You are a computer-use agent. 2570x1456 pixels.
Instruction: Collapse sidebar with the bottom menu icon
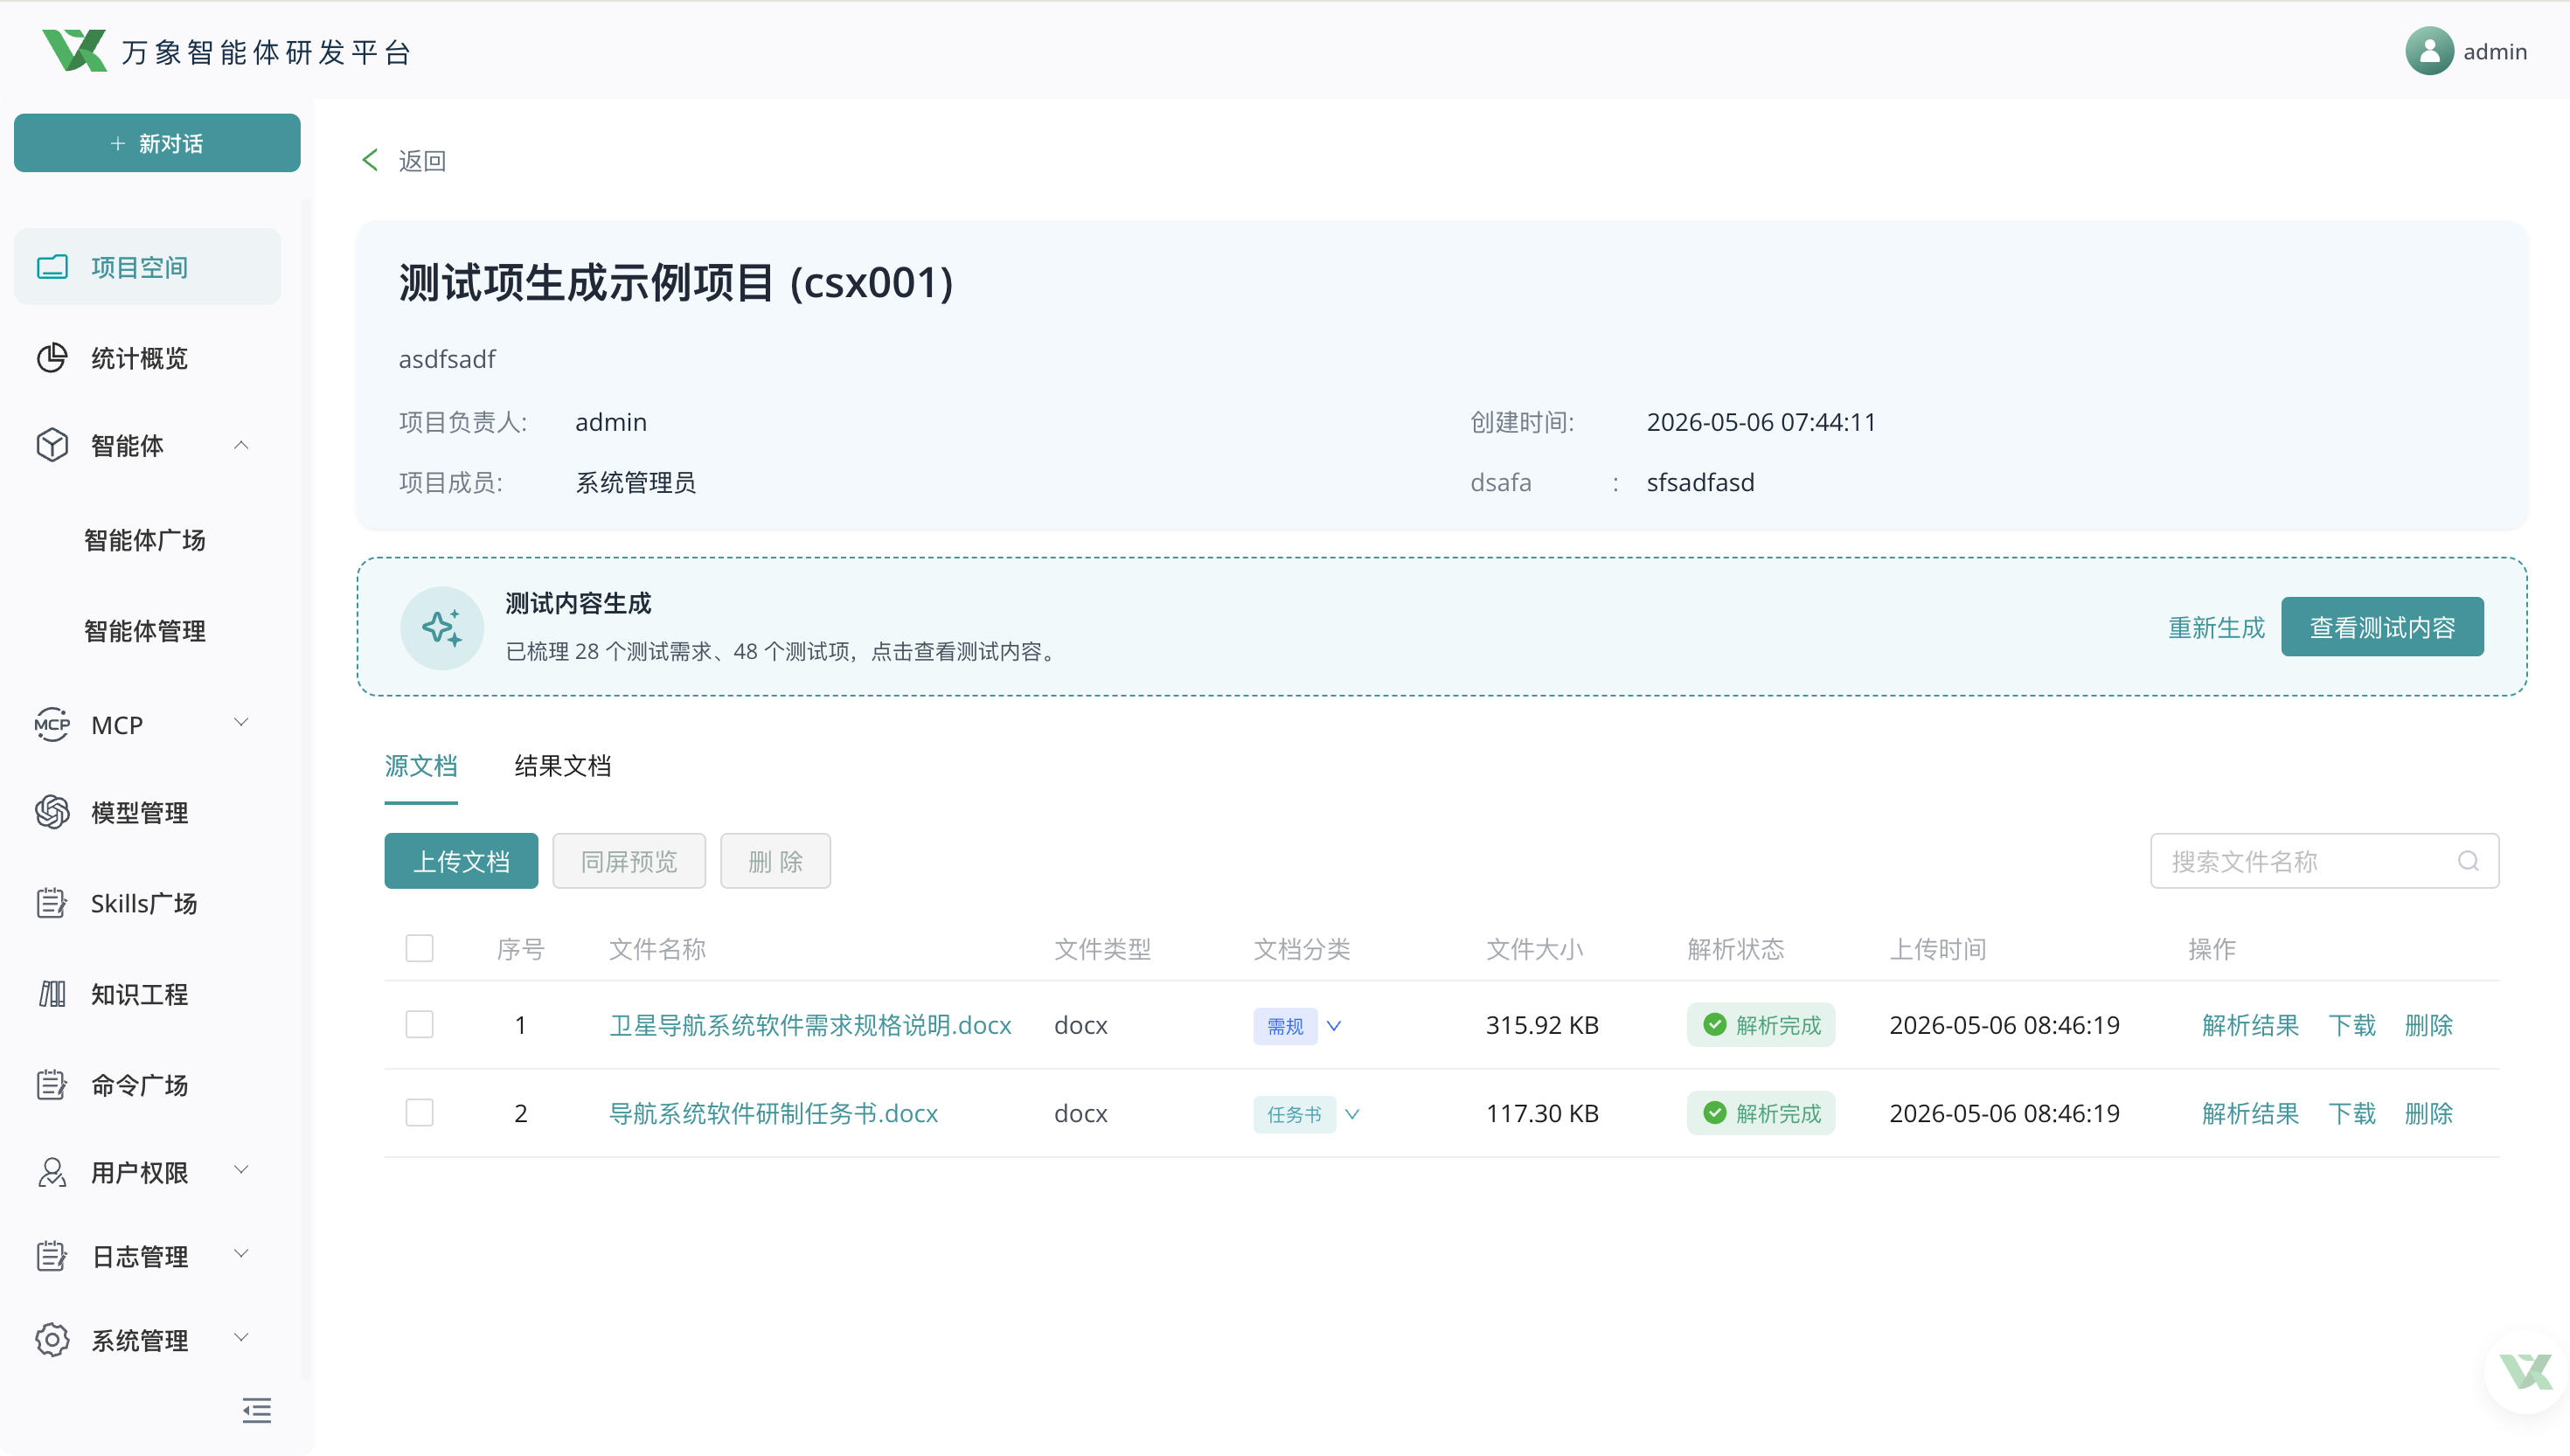pyautogui.click(x=257, y=1411)
